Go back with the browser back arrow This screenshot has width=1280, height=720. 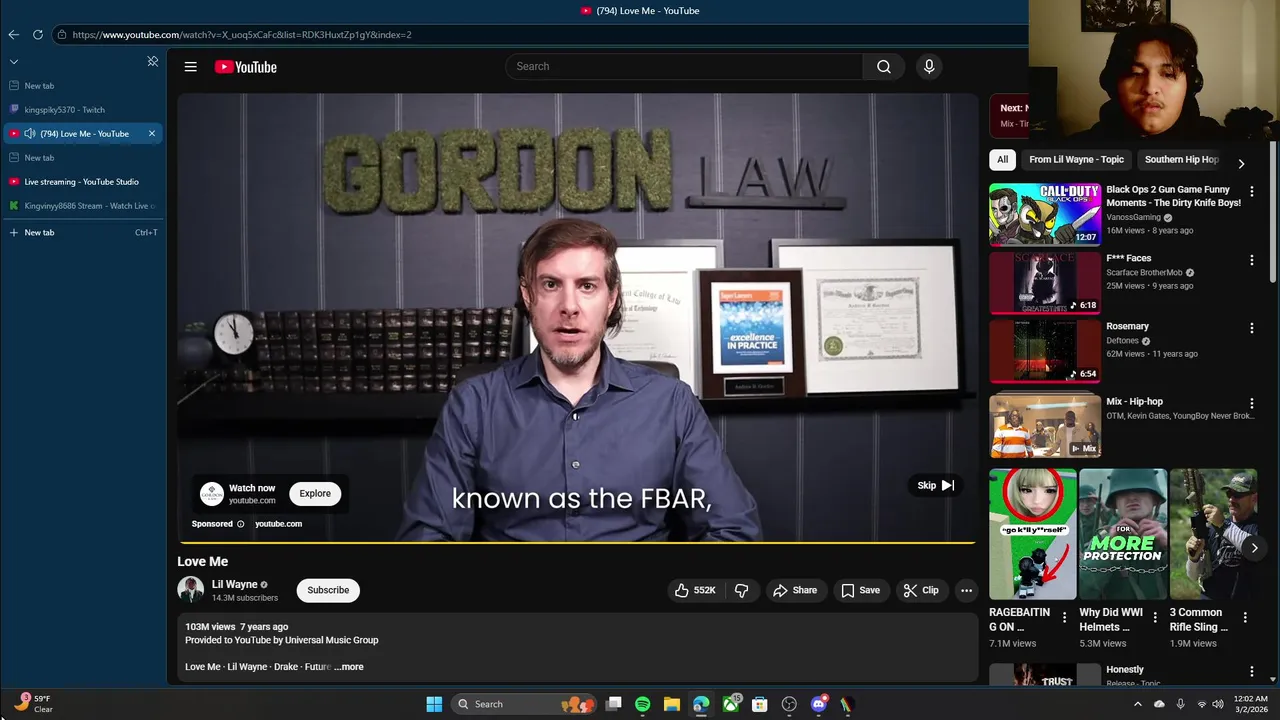pyautogui.click(x=14, y=34)
